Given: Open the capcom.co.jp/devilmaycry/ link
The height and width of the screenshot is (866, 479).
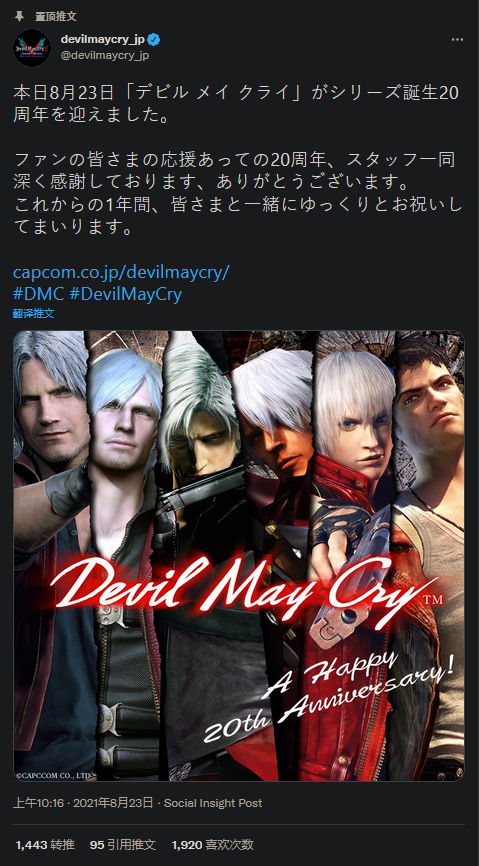Looking at the screenshot, I should tap(121, 272).
